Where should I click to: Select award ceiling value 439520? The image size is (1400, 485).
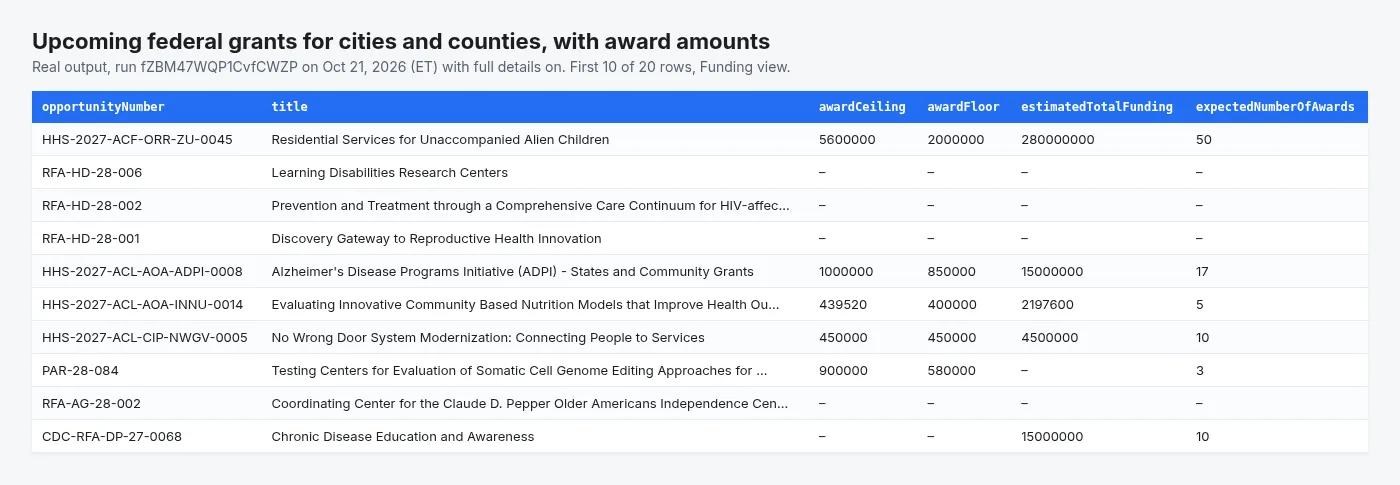843,305
